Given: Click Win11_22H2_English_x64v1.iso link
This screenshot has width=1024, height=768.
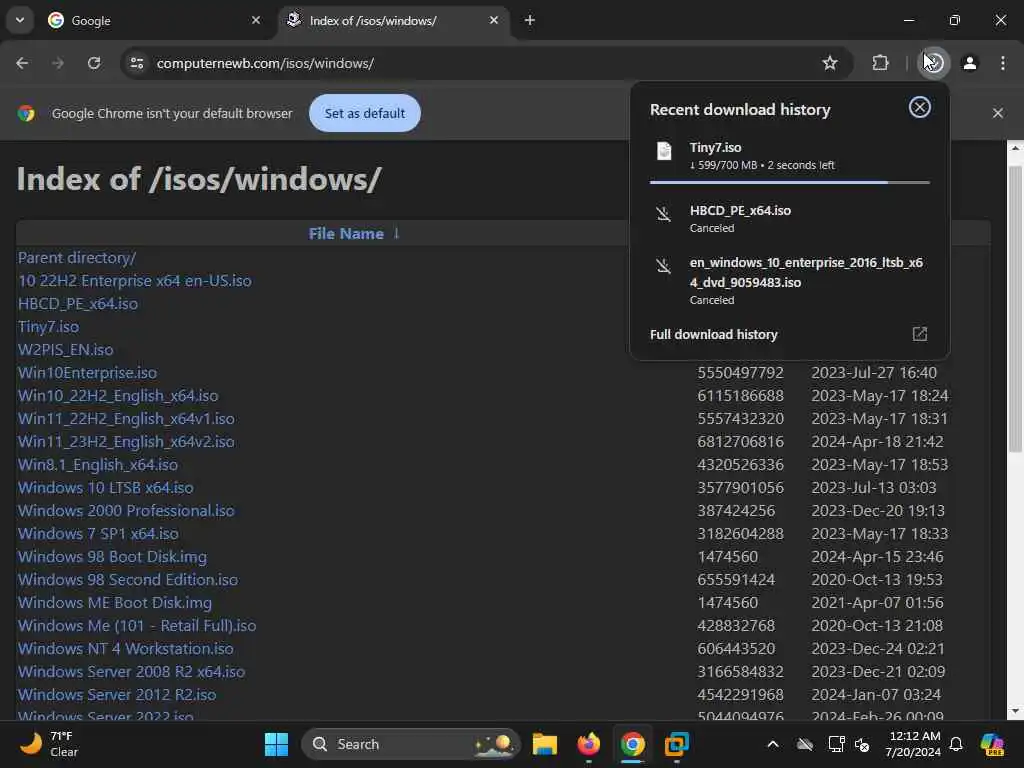Looking at the screenshot, I should click(126, 419).
